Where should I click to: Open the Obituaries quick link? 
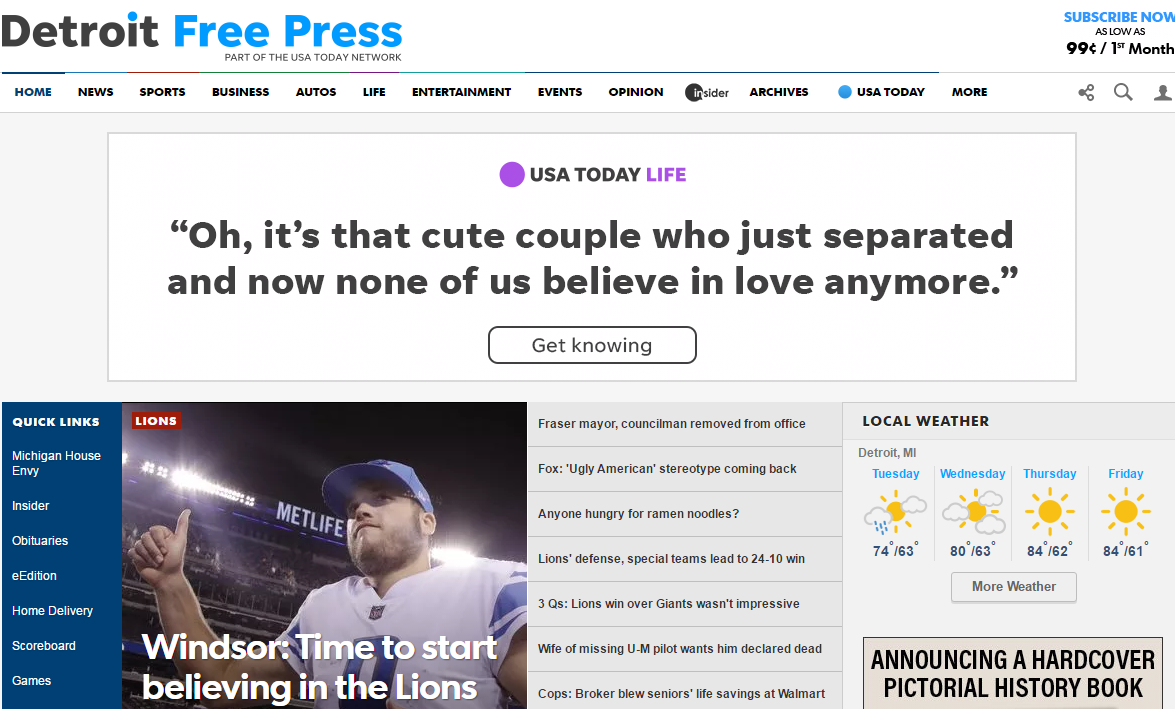[40, 541]
